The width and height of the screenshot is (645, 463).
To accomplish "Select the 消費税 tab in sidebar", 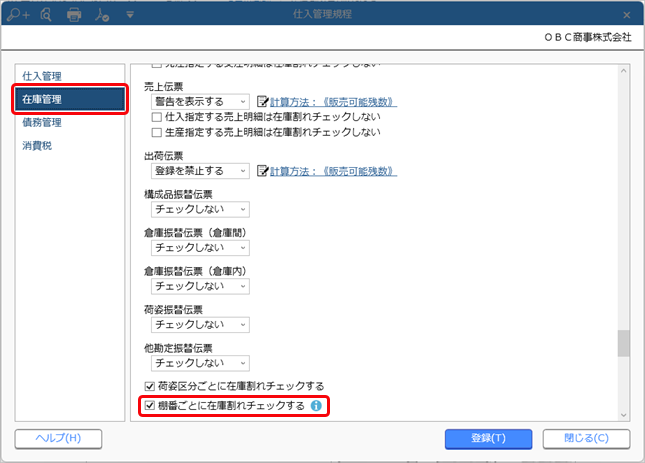I will click(x=70, y=145).
